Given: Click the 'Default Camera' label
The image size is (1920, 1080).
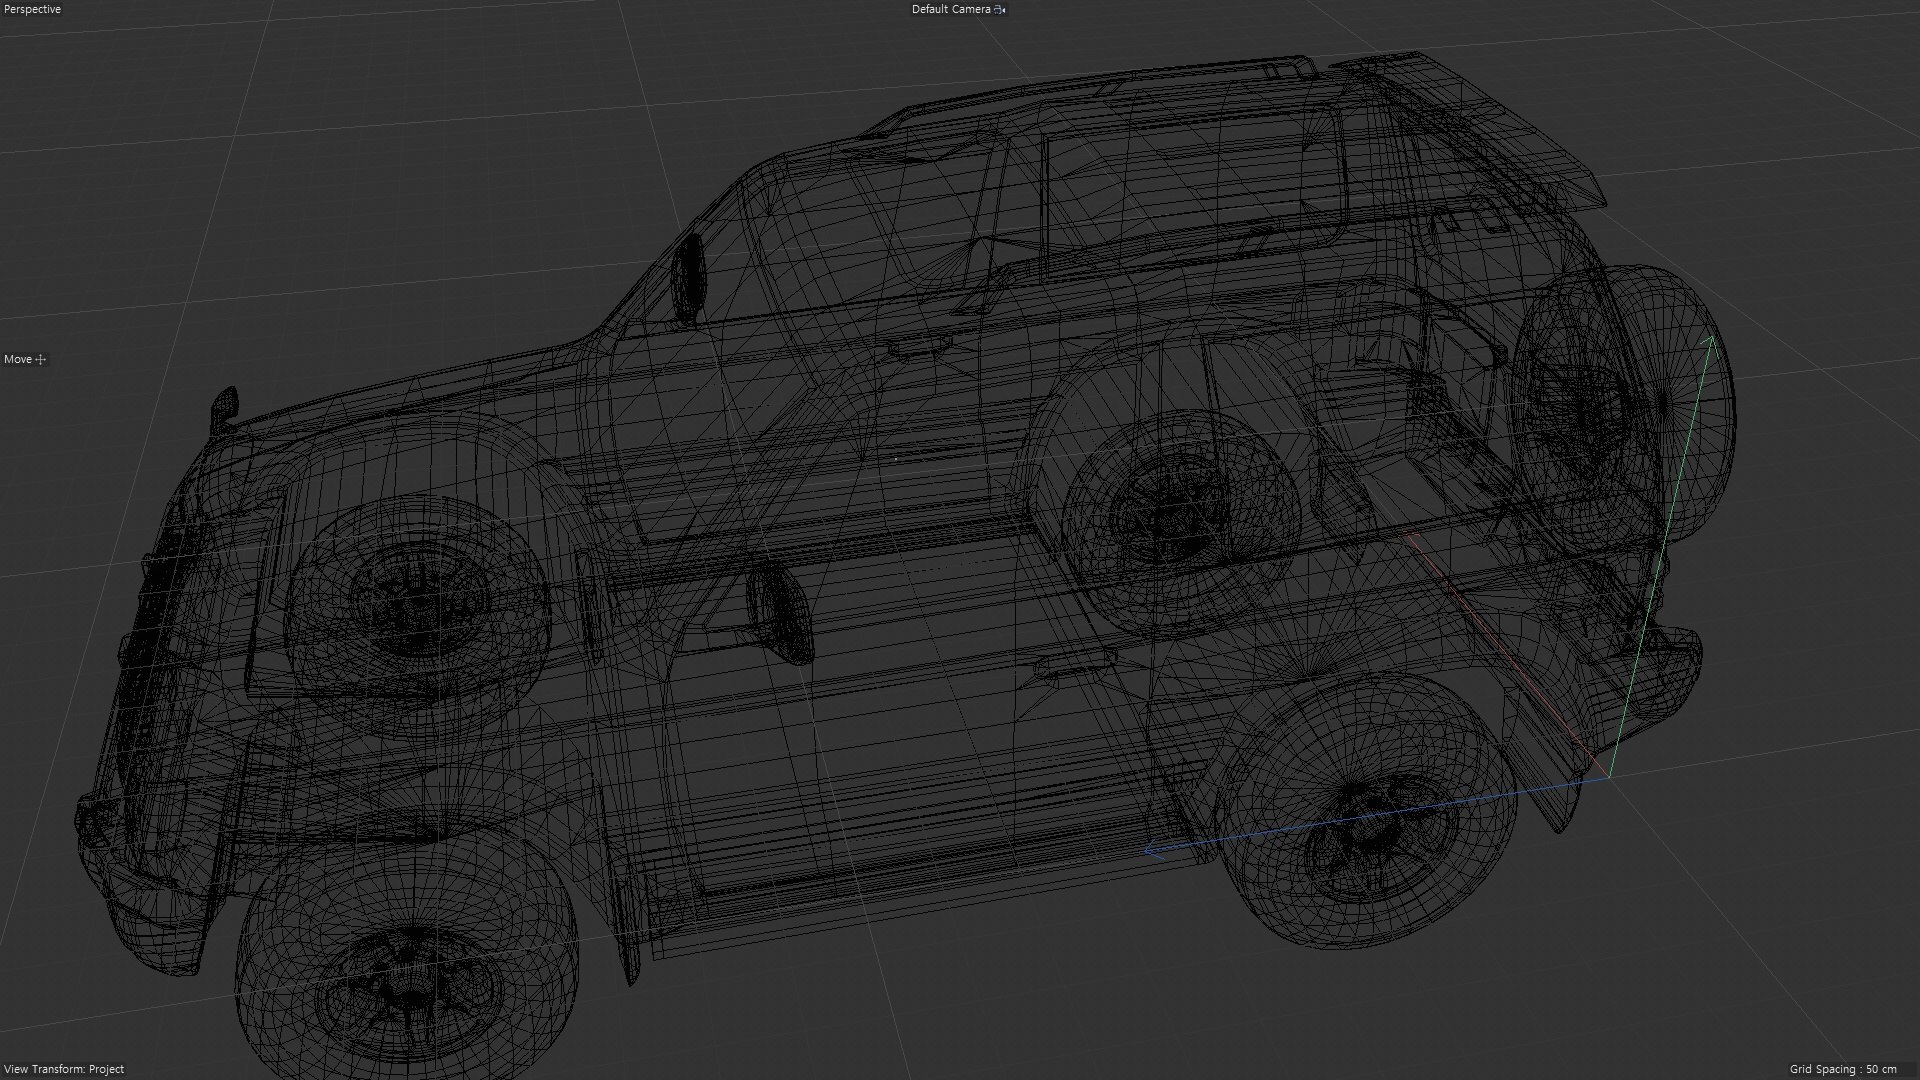Looking at the screenshot, I should [951, 9].
